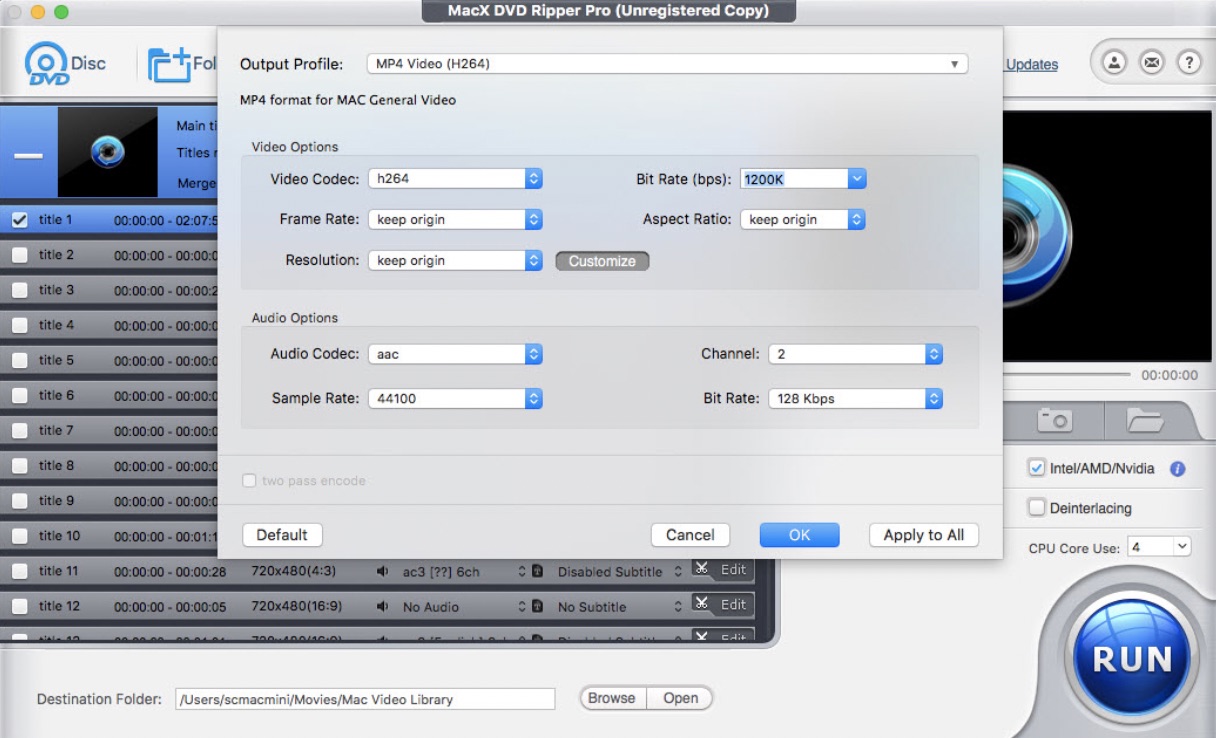The width and height of the screenshot is (1216, 738).
Task: Click 720x480(16:9) on title 12 row
Action: tap(297, 607)
